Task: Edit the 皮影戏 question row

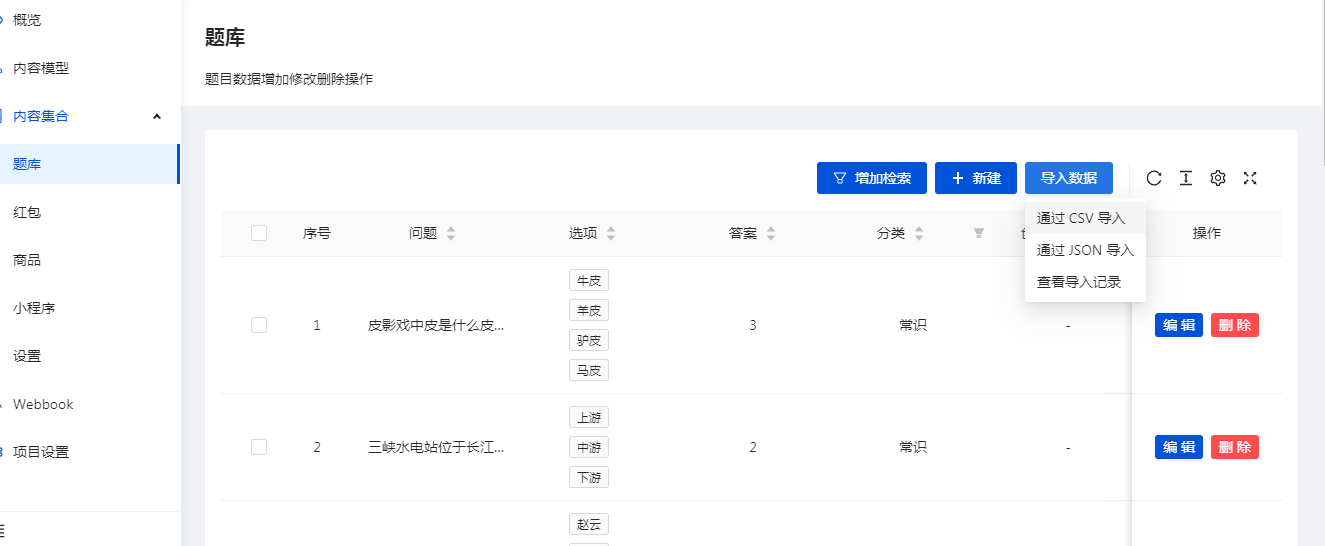Action: click(x=1179, y=325)
